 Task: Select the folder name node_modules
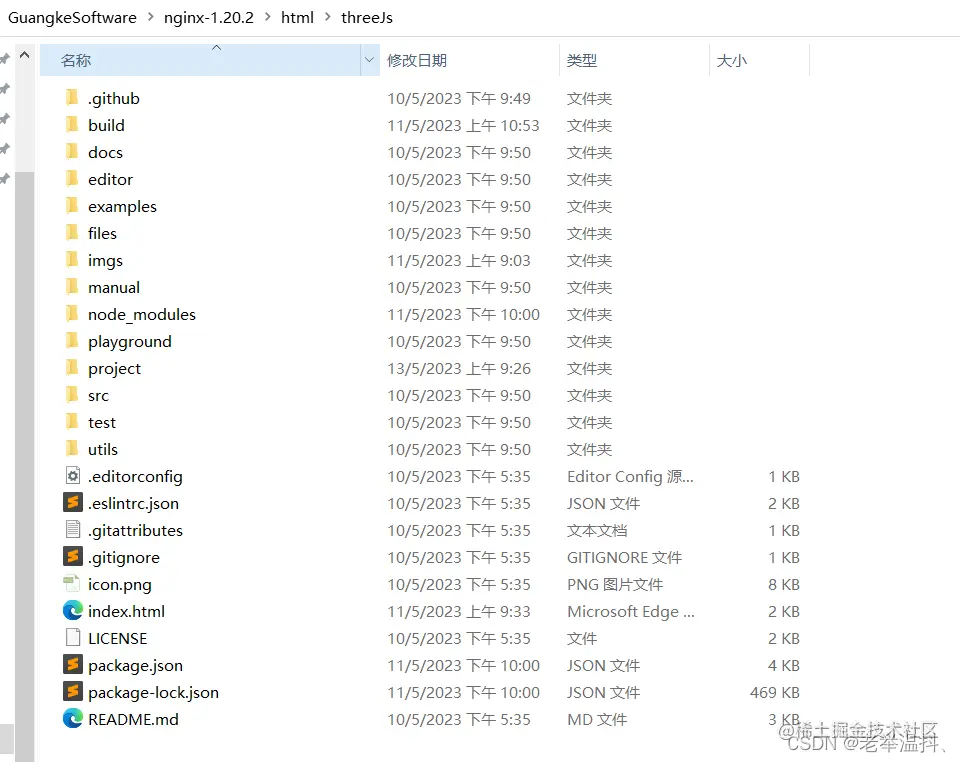point(142,315)
